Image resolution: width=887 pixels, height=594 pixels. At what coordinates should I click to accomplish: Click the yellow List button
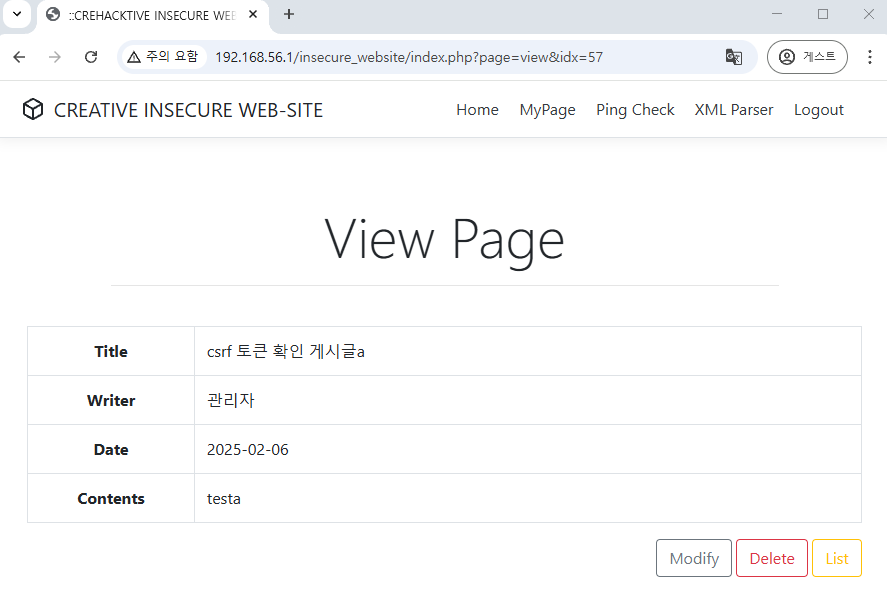[837, 558]
